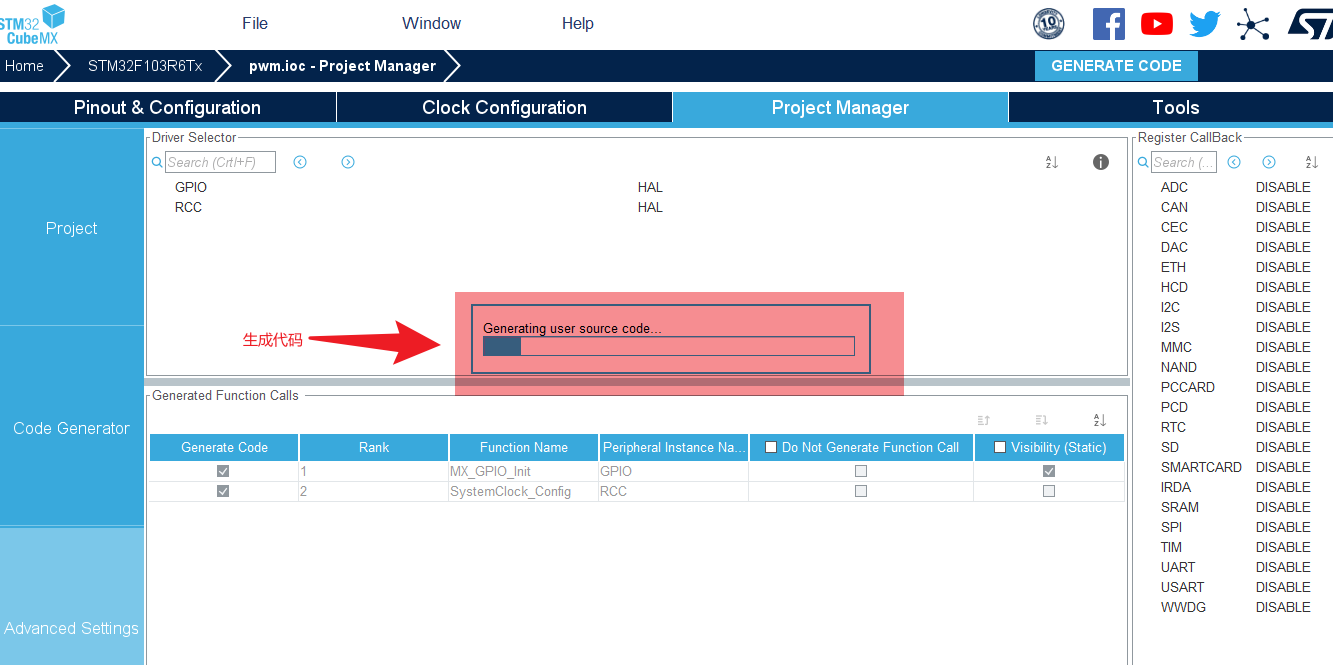
Task: Toggle Generate Code for MX_GPIO_Init
Action: (223, 471)
